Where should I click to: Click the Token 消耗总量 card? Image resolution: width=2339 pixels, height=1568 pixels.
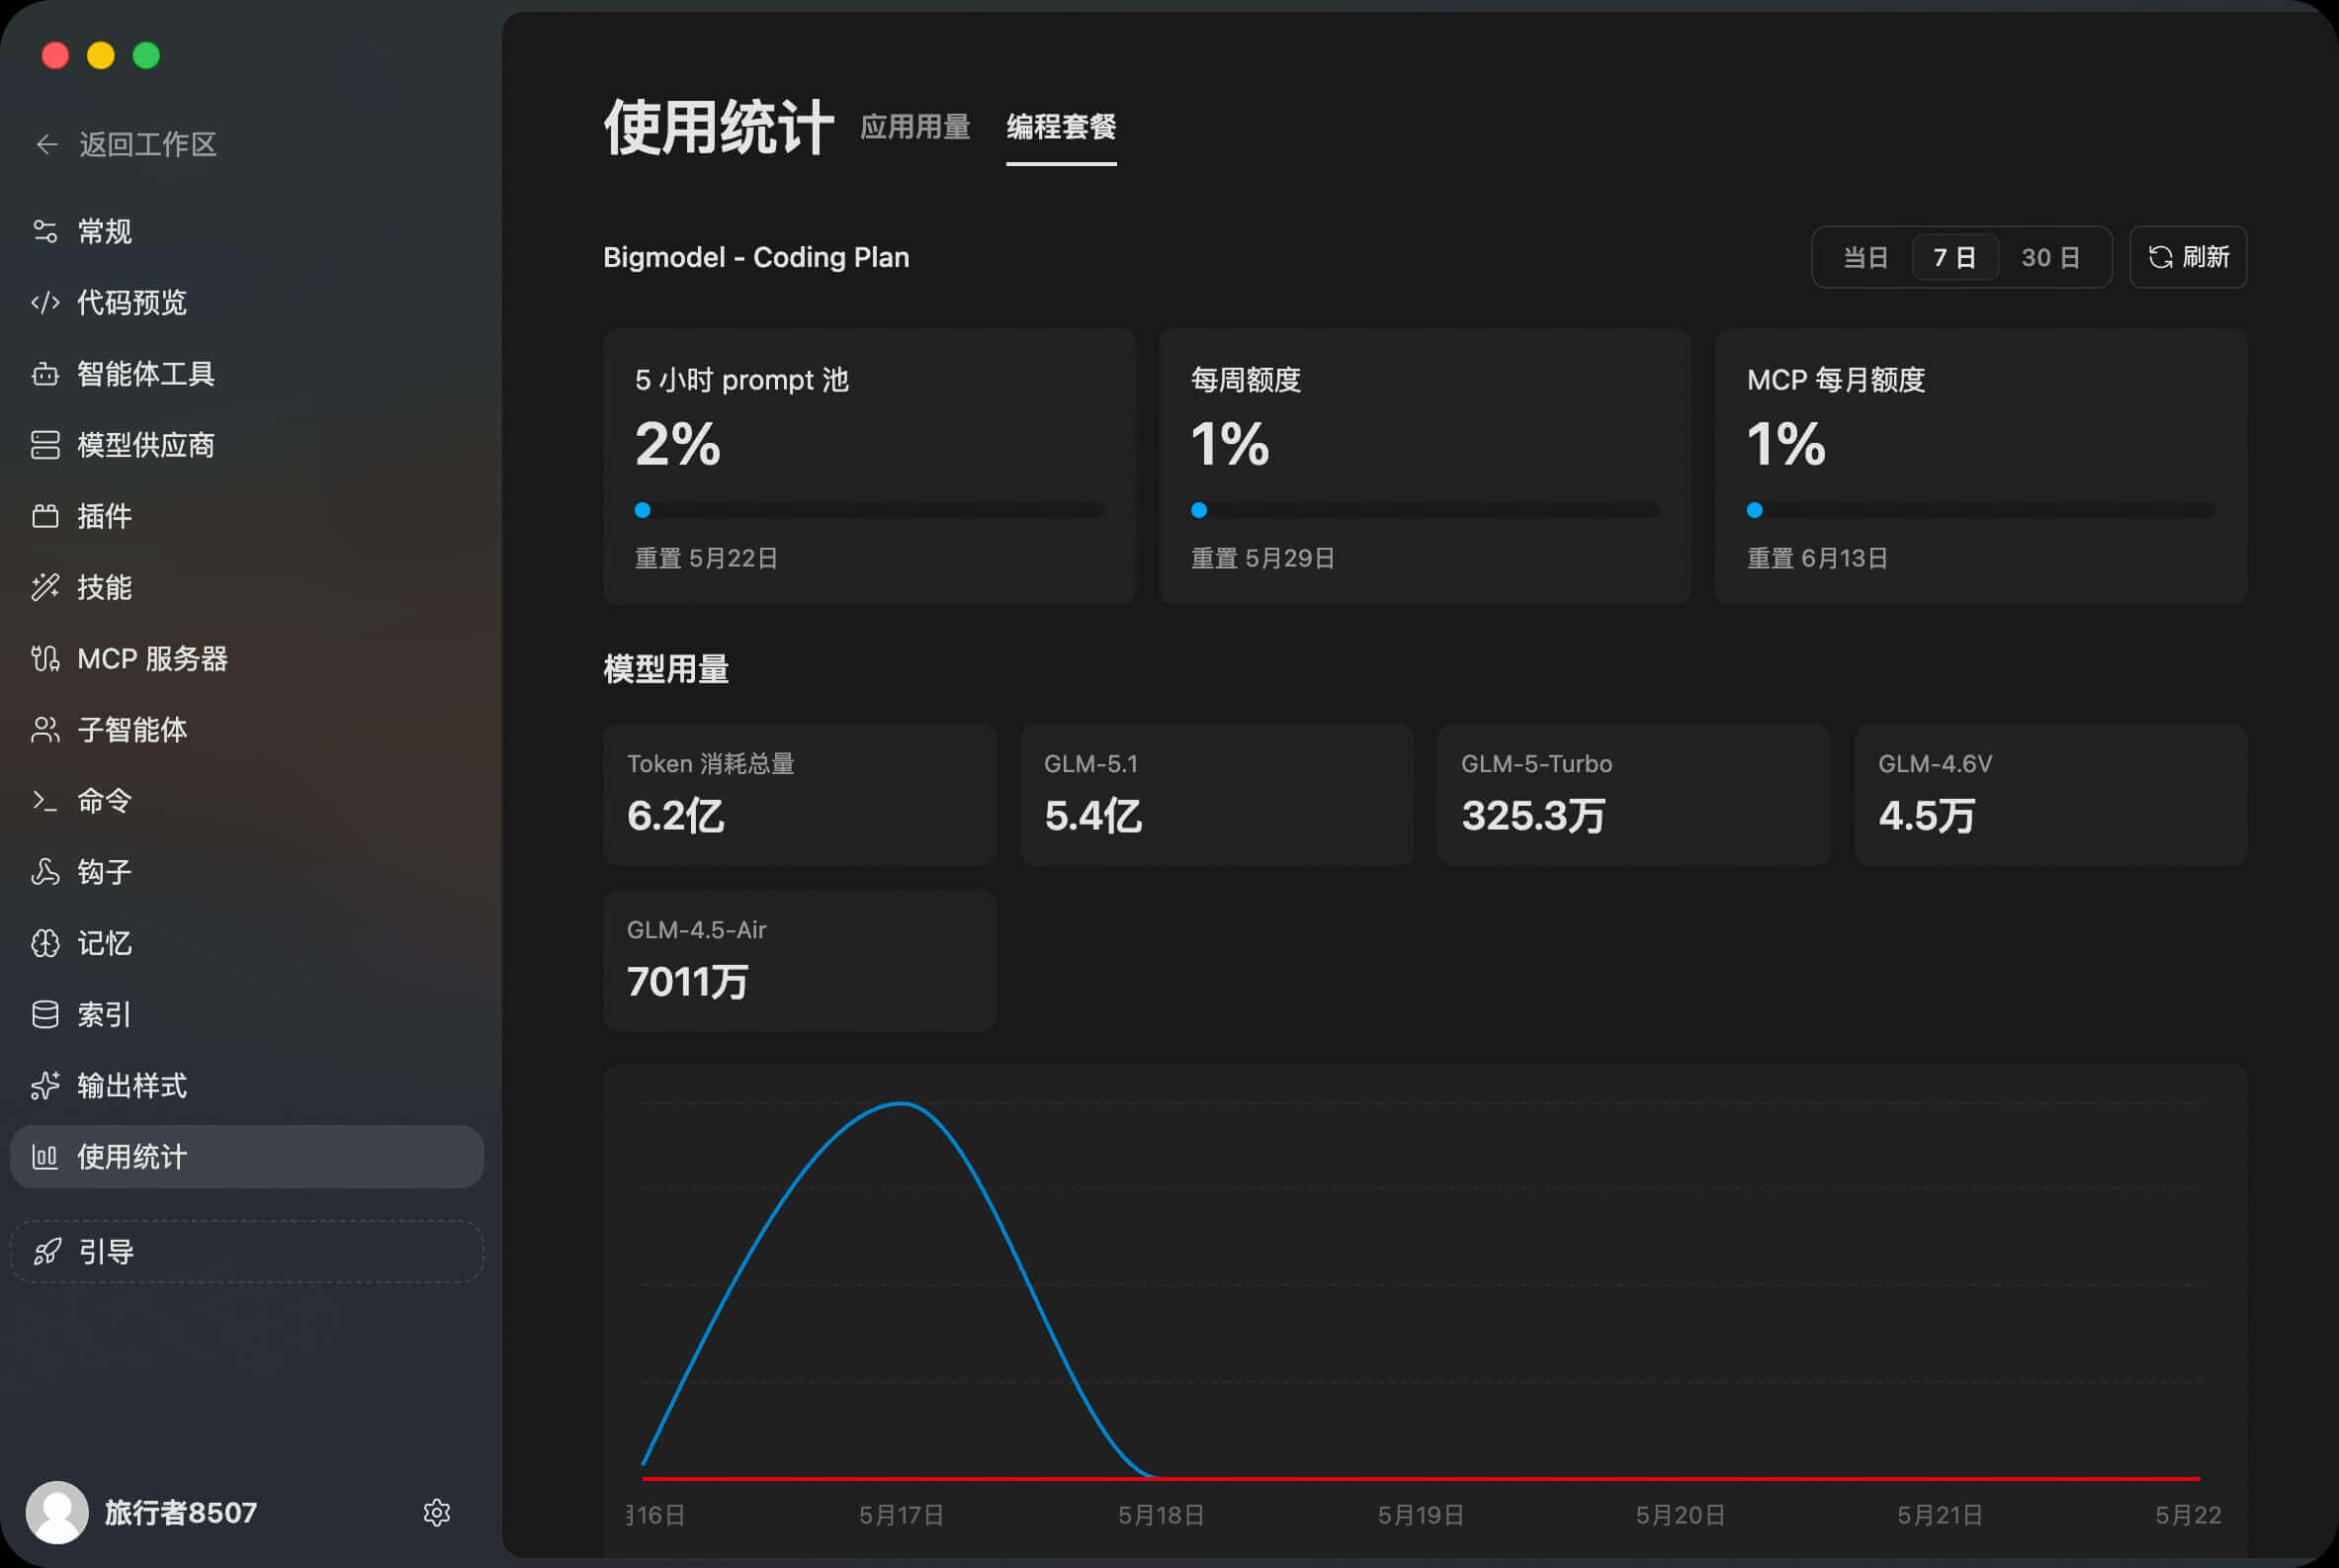pyautogui.click(x=799, y=795)
